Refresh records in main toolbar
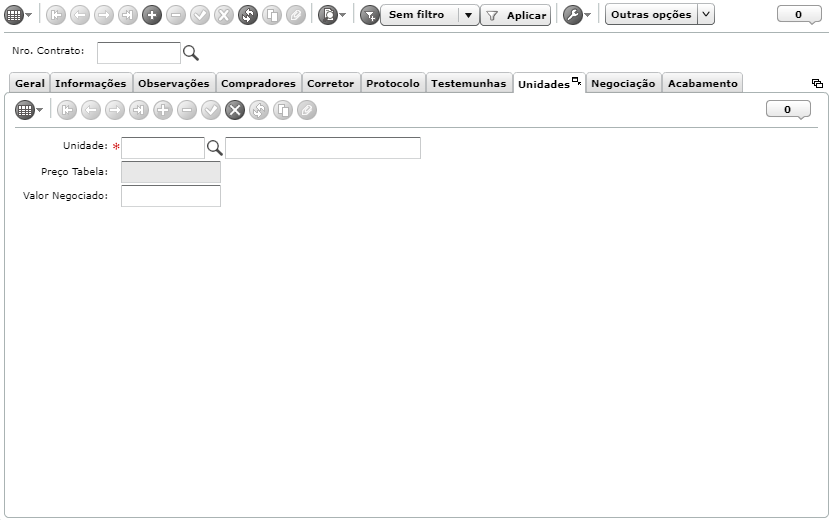The image size is (831, 520). coord(247,15)
